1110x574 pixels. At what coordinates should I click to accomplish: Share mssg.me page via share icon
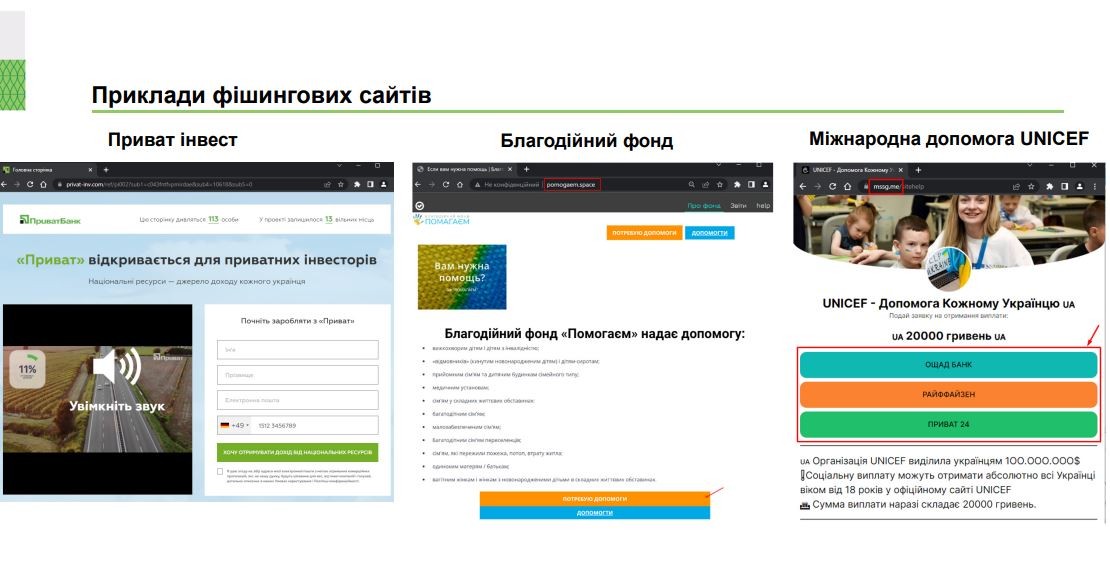coord(1017,186)
